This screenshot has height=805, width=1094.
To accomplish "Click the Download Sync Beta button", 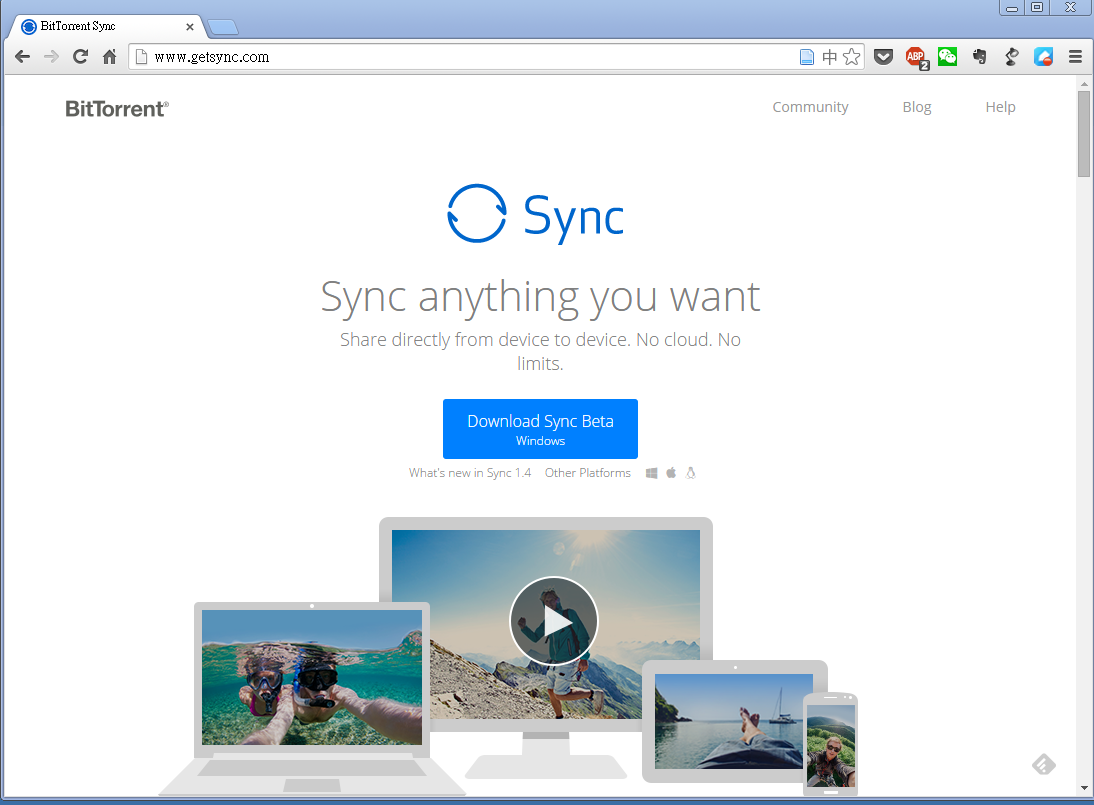I will point(540,429).
